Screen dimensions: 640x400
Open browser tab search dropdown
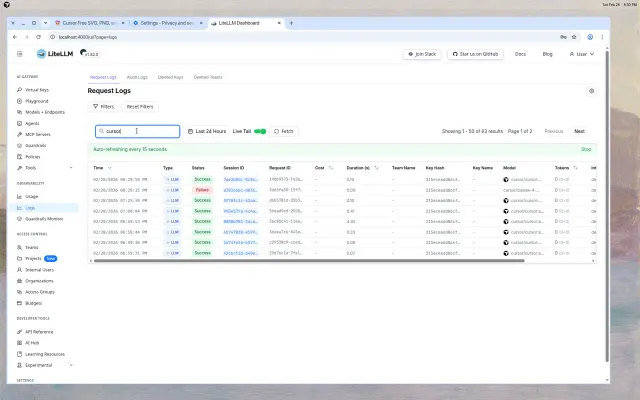(x=45, y=23)
